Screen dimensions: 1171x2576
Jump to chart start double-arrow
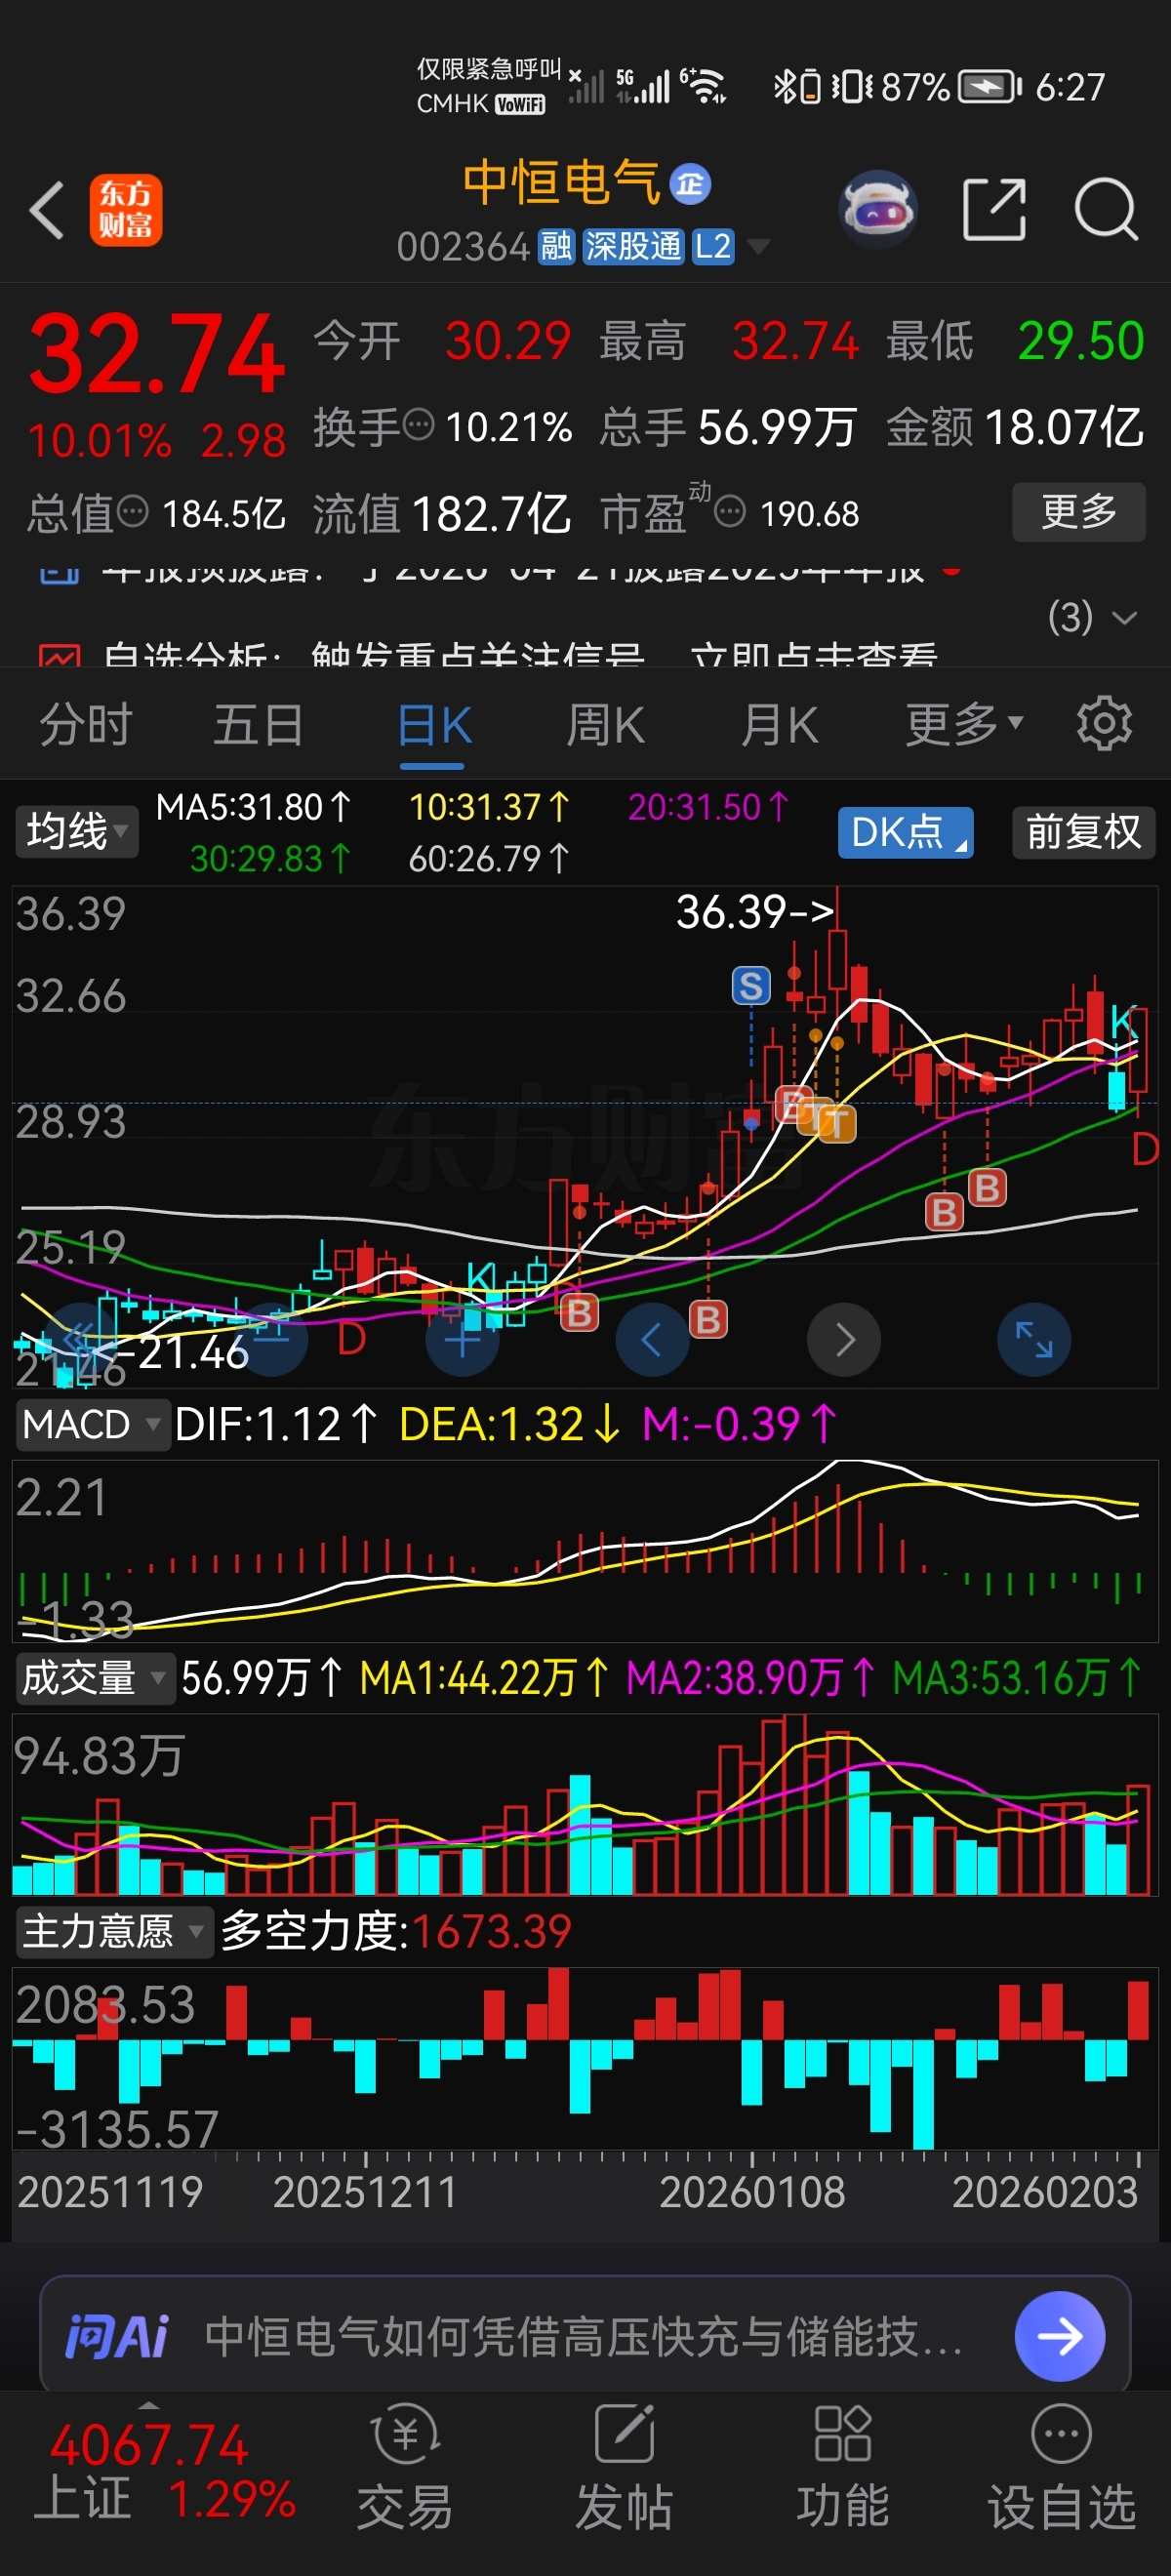(80, 1340)
